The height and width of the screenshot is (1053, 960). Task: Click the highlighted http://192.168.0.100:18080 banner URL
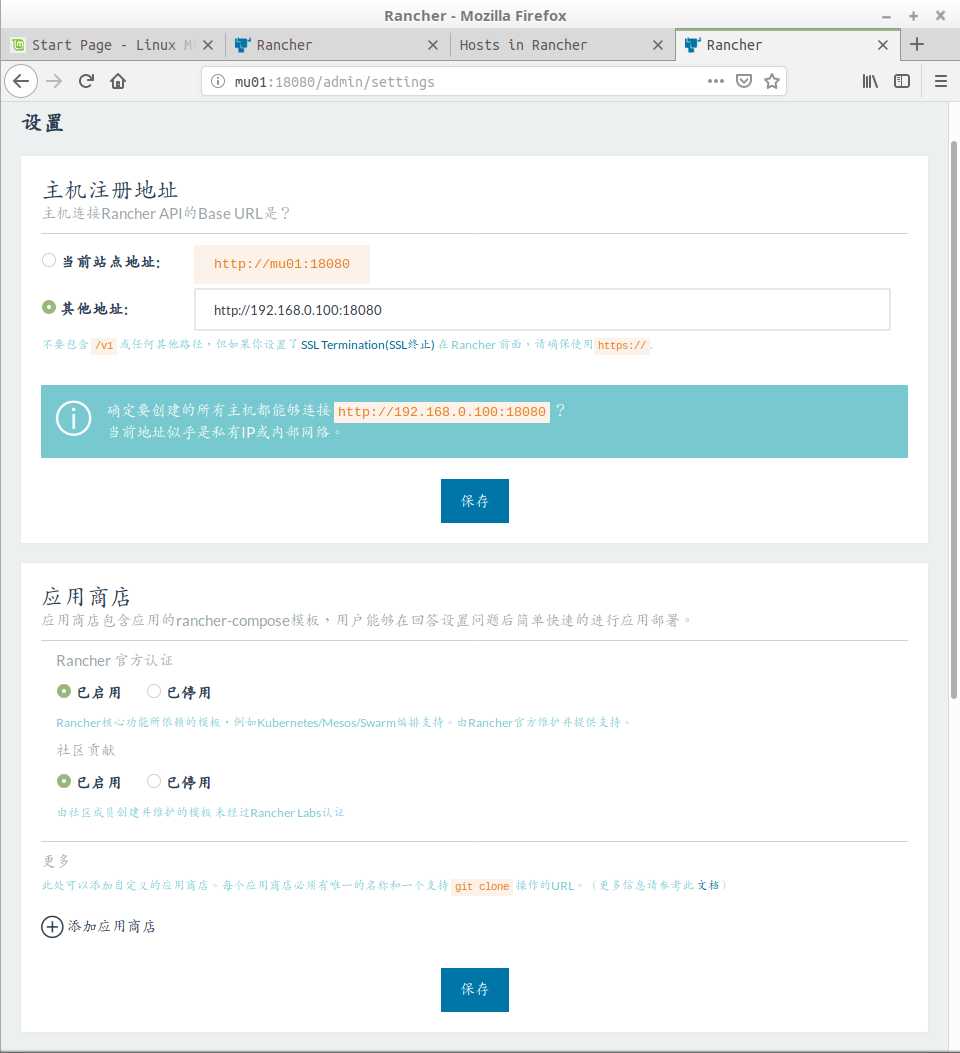(x=442, y=412)
